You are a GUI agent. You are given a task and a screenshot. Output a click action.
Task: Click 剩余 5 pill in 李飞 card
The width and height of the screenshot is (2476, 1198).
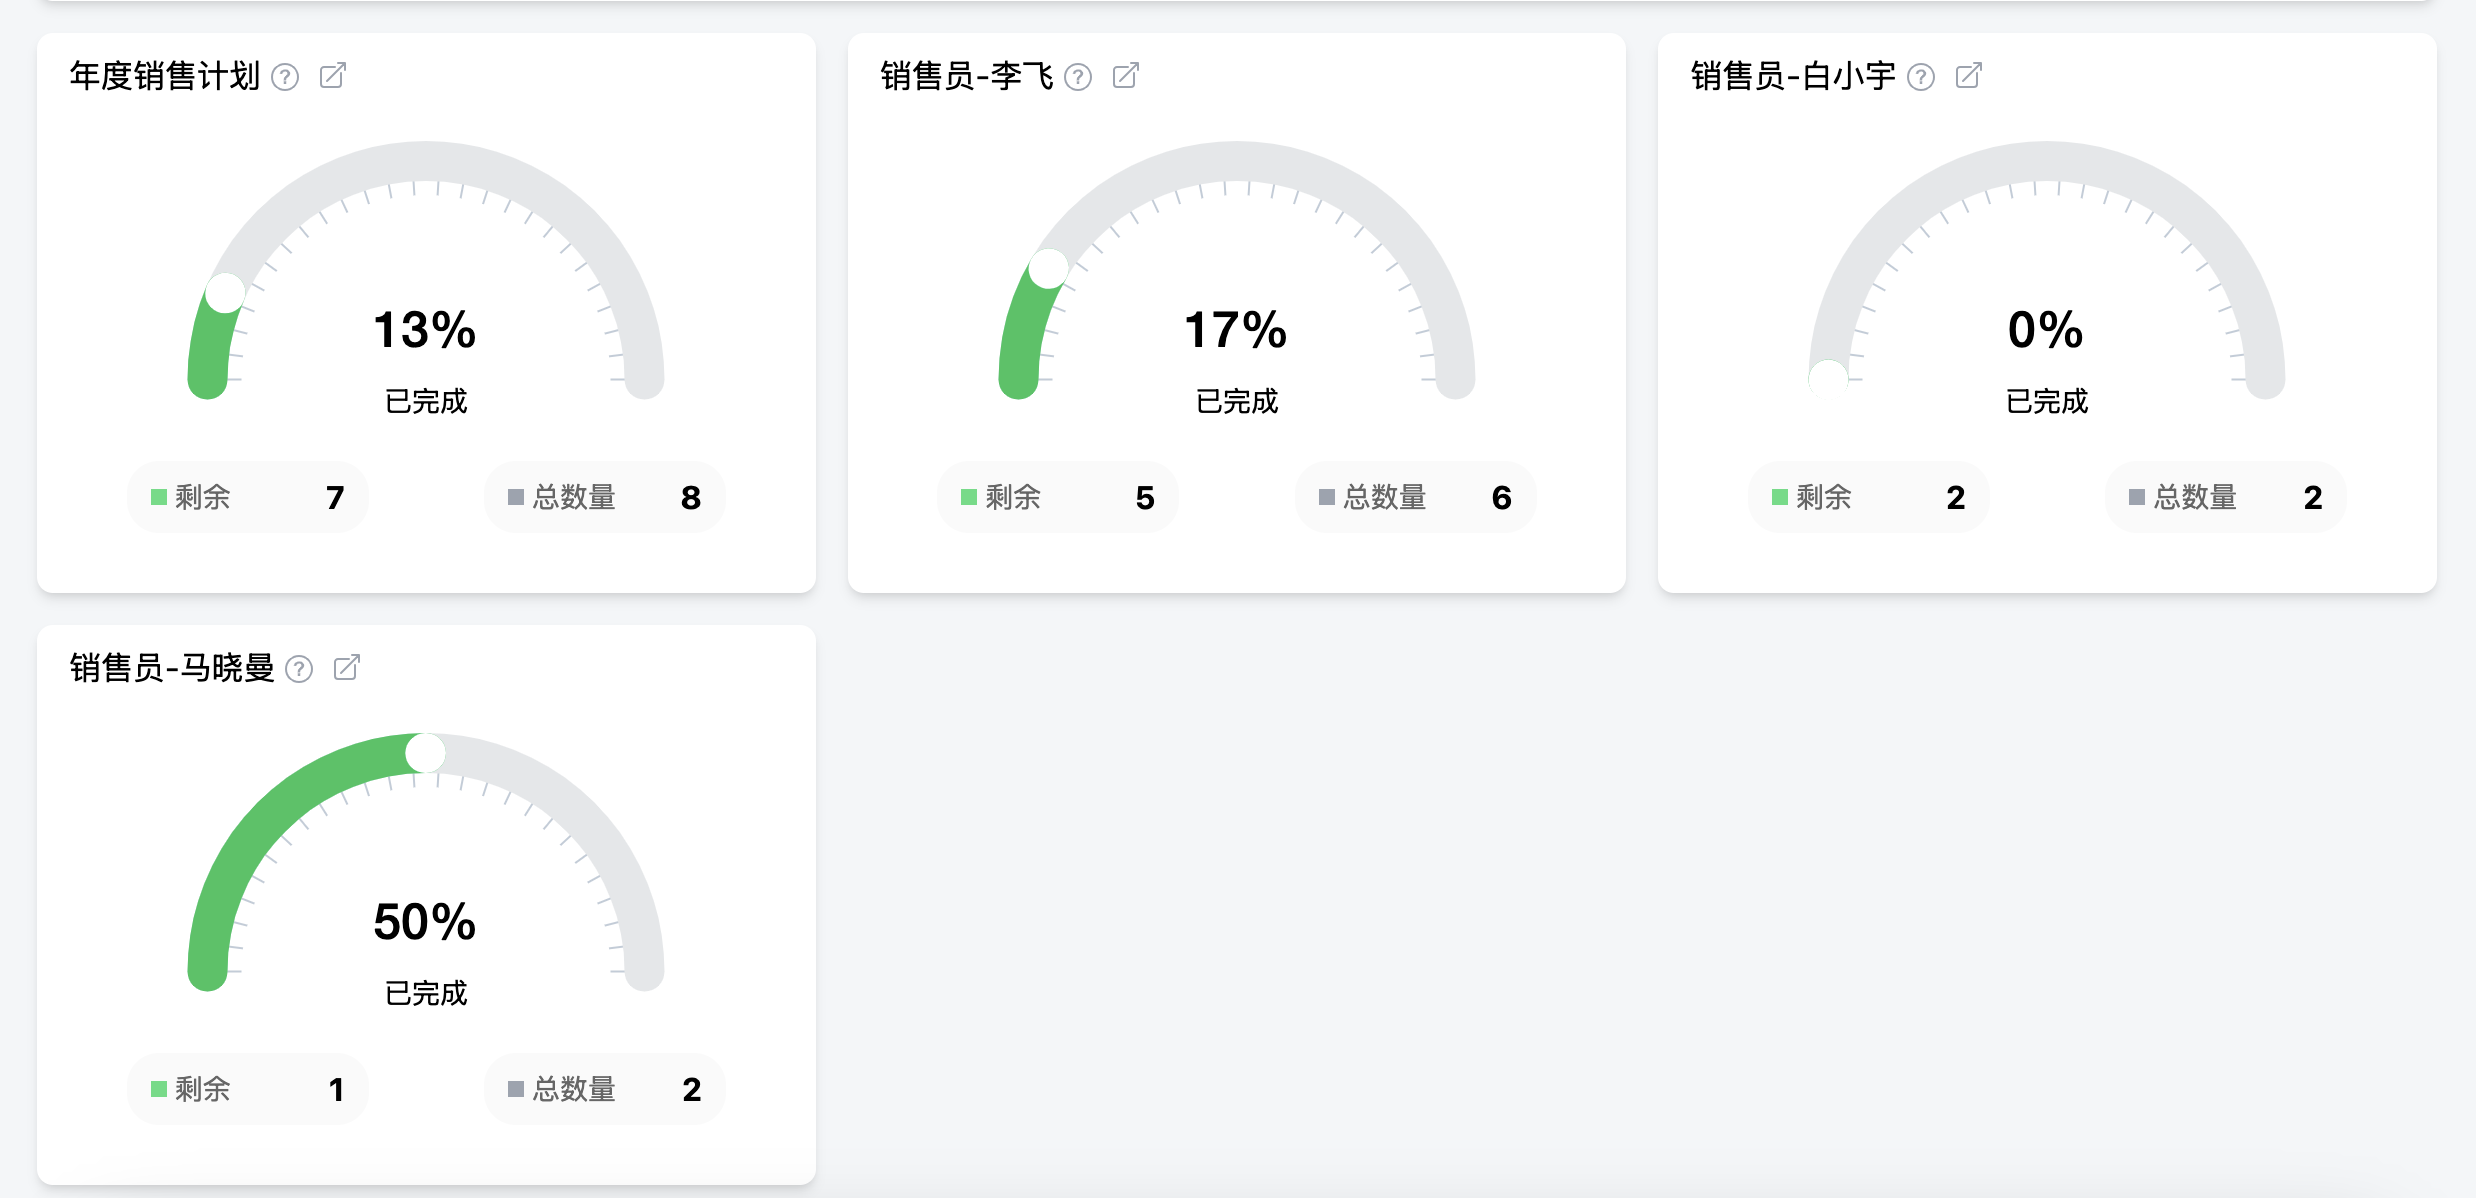1057,497
